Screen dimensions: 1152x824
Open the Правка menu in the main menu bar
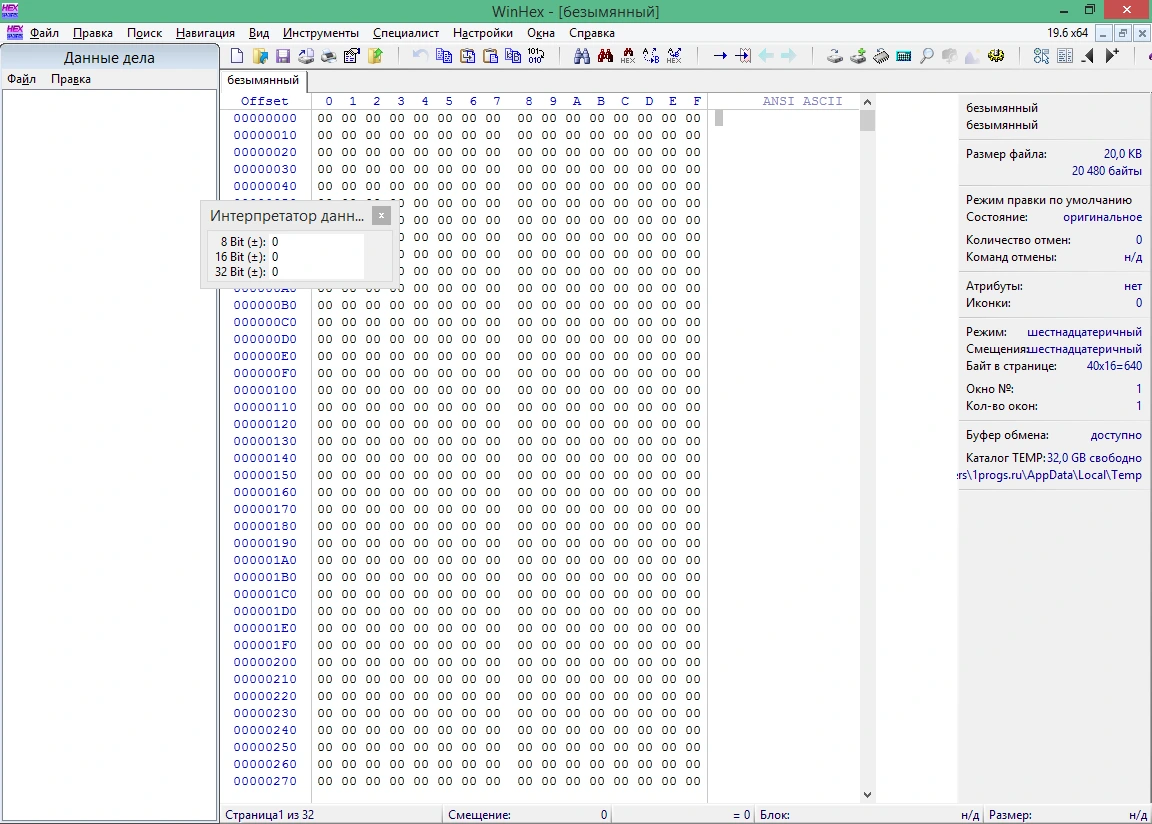pyautogui.click(x=93, y=33)
